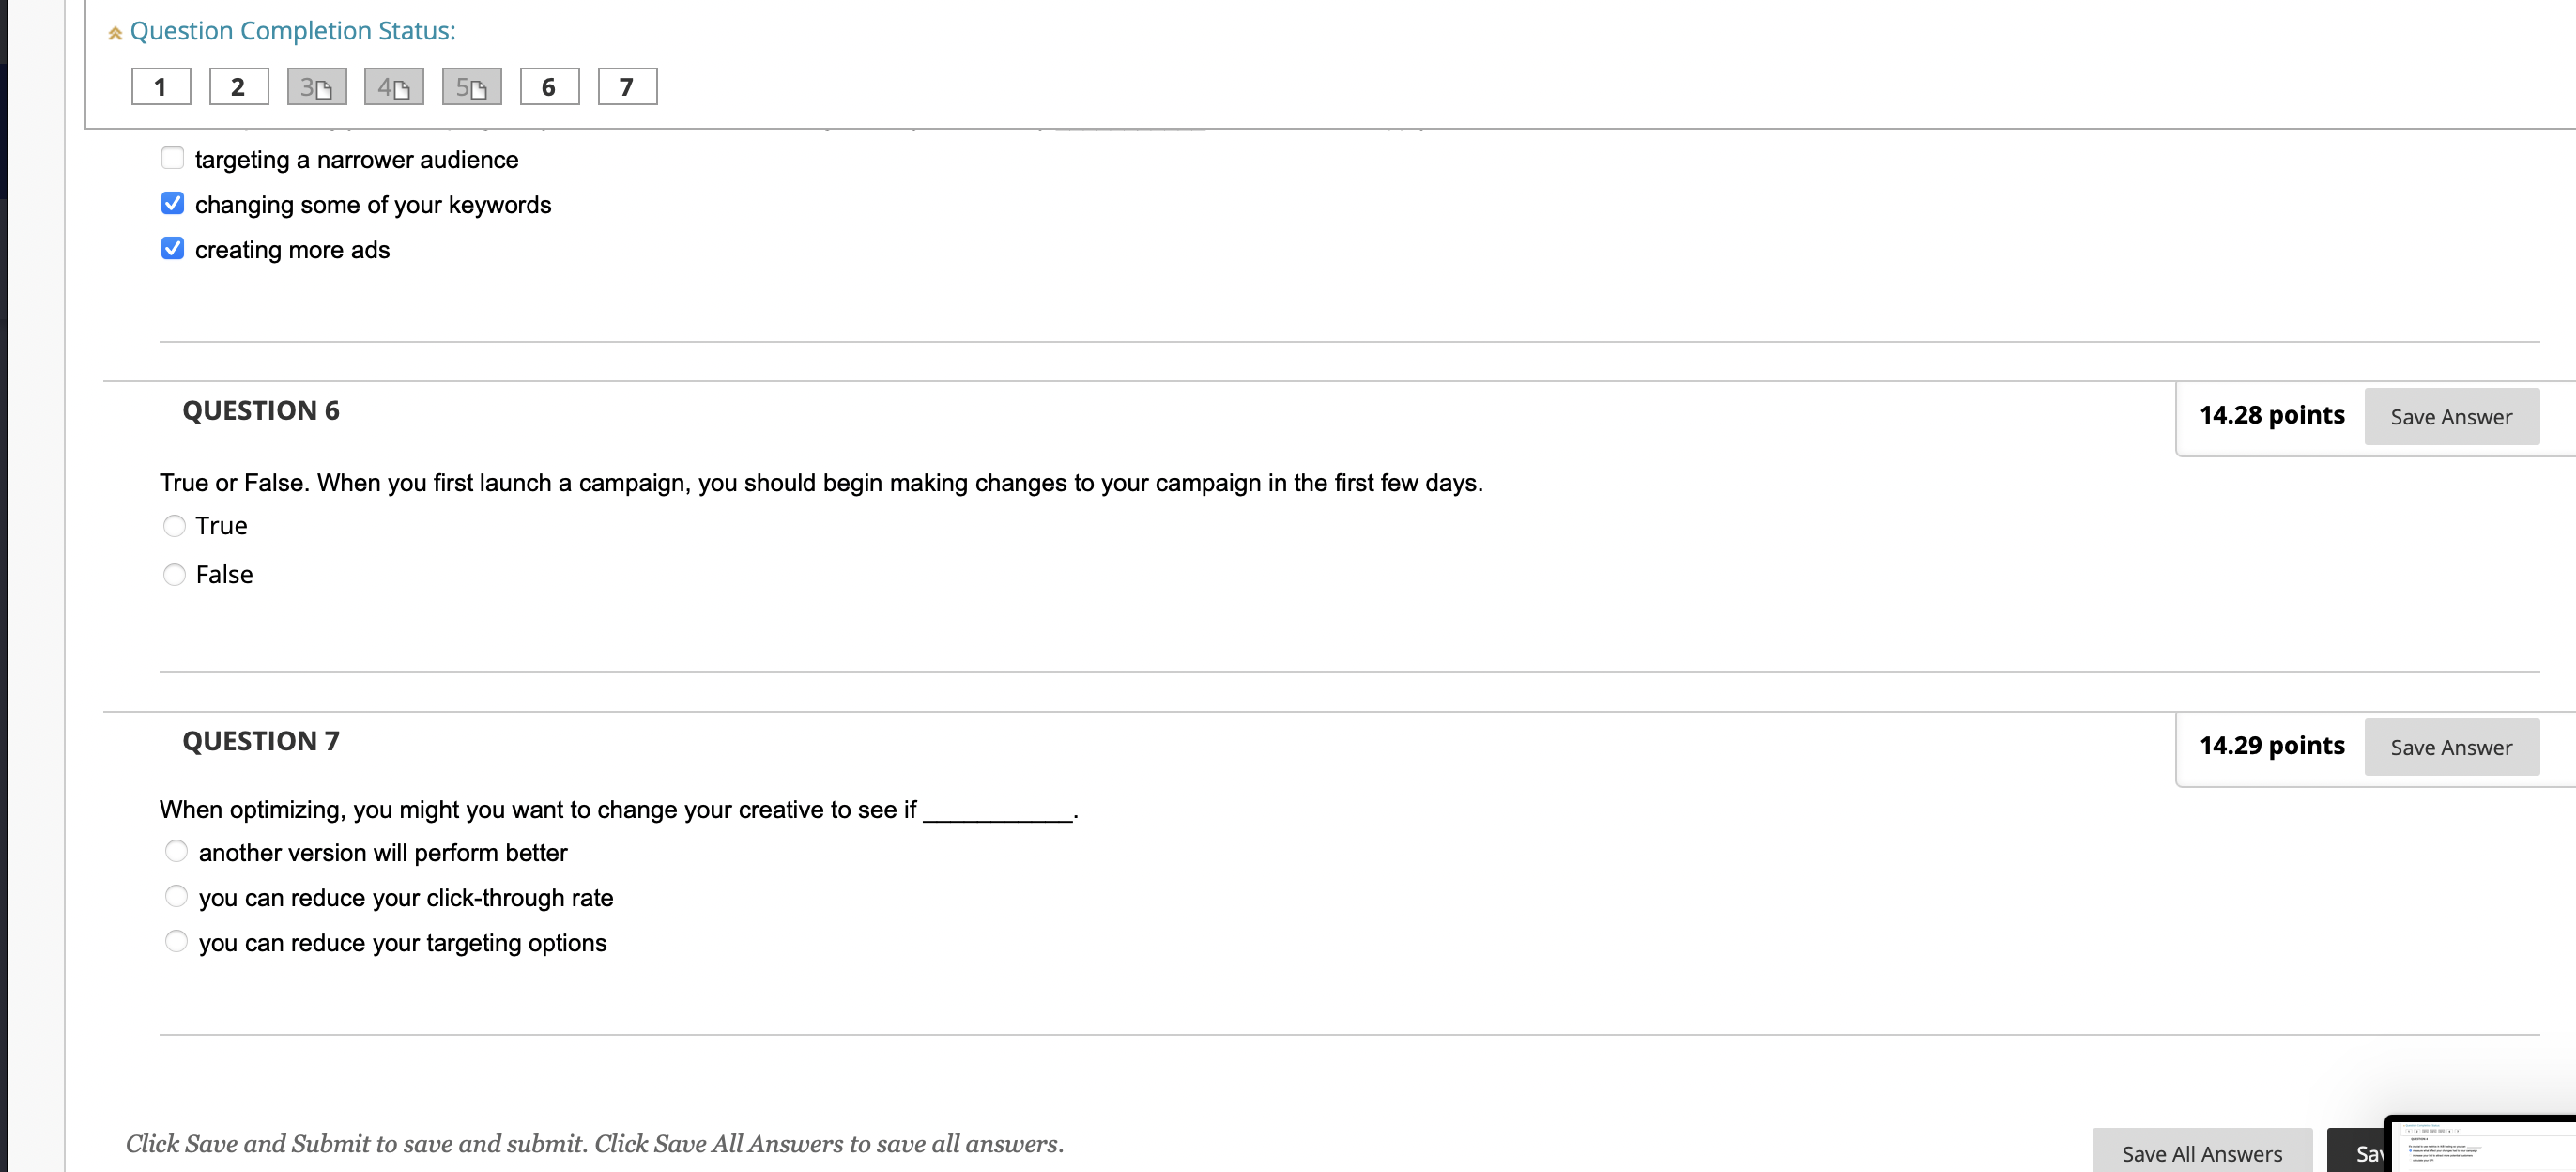This screenshot has width=2576, height=1172.
Task: Open the Question Completion Status link
Action: click(x=293, y=31)
